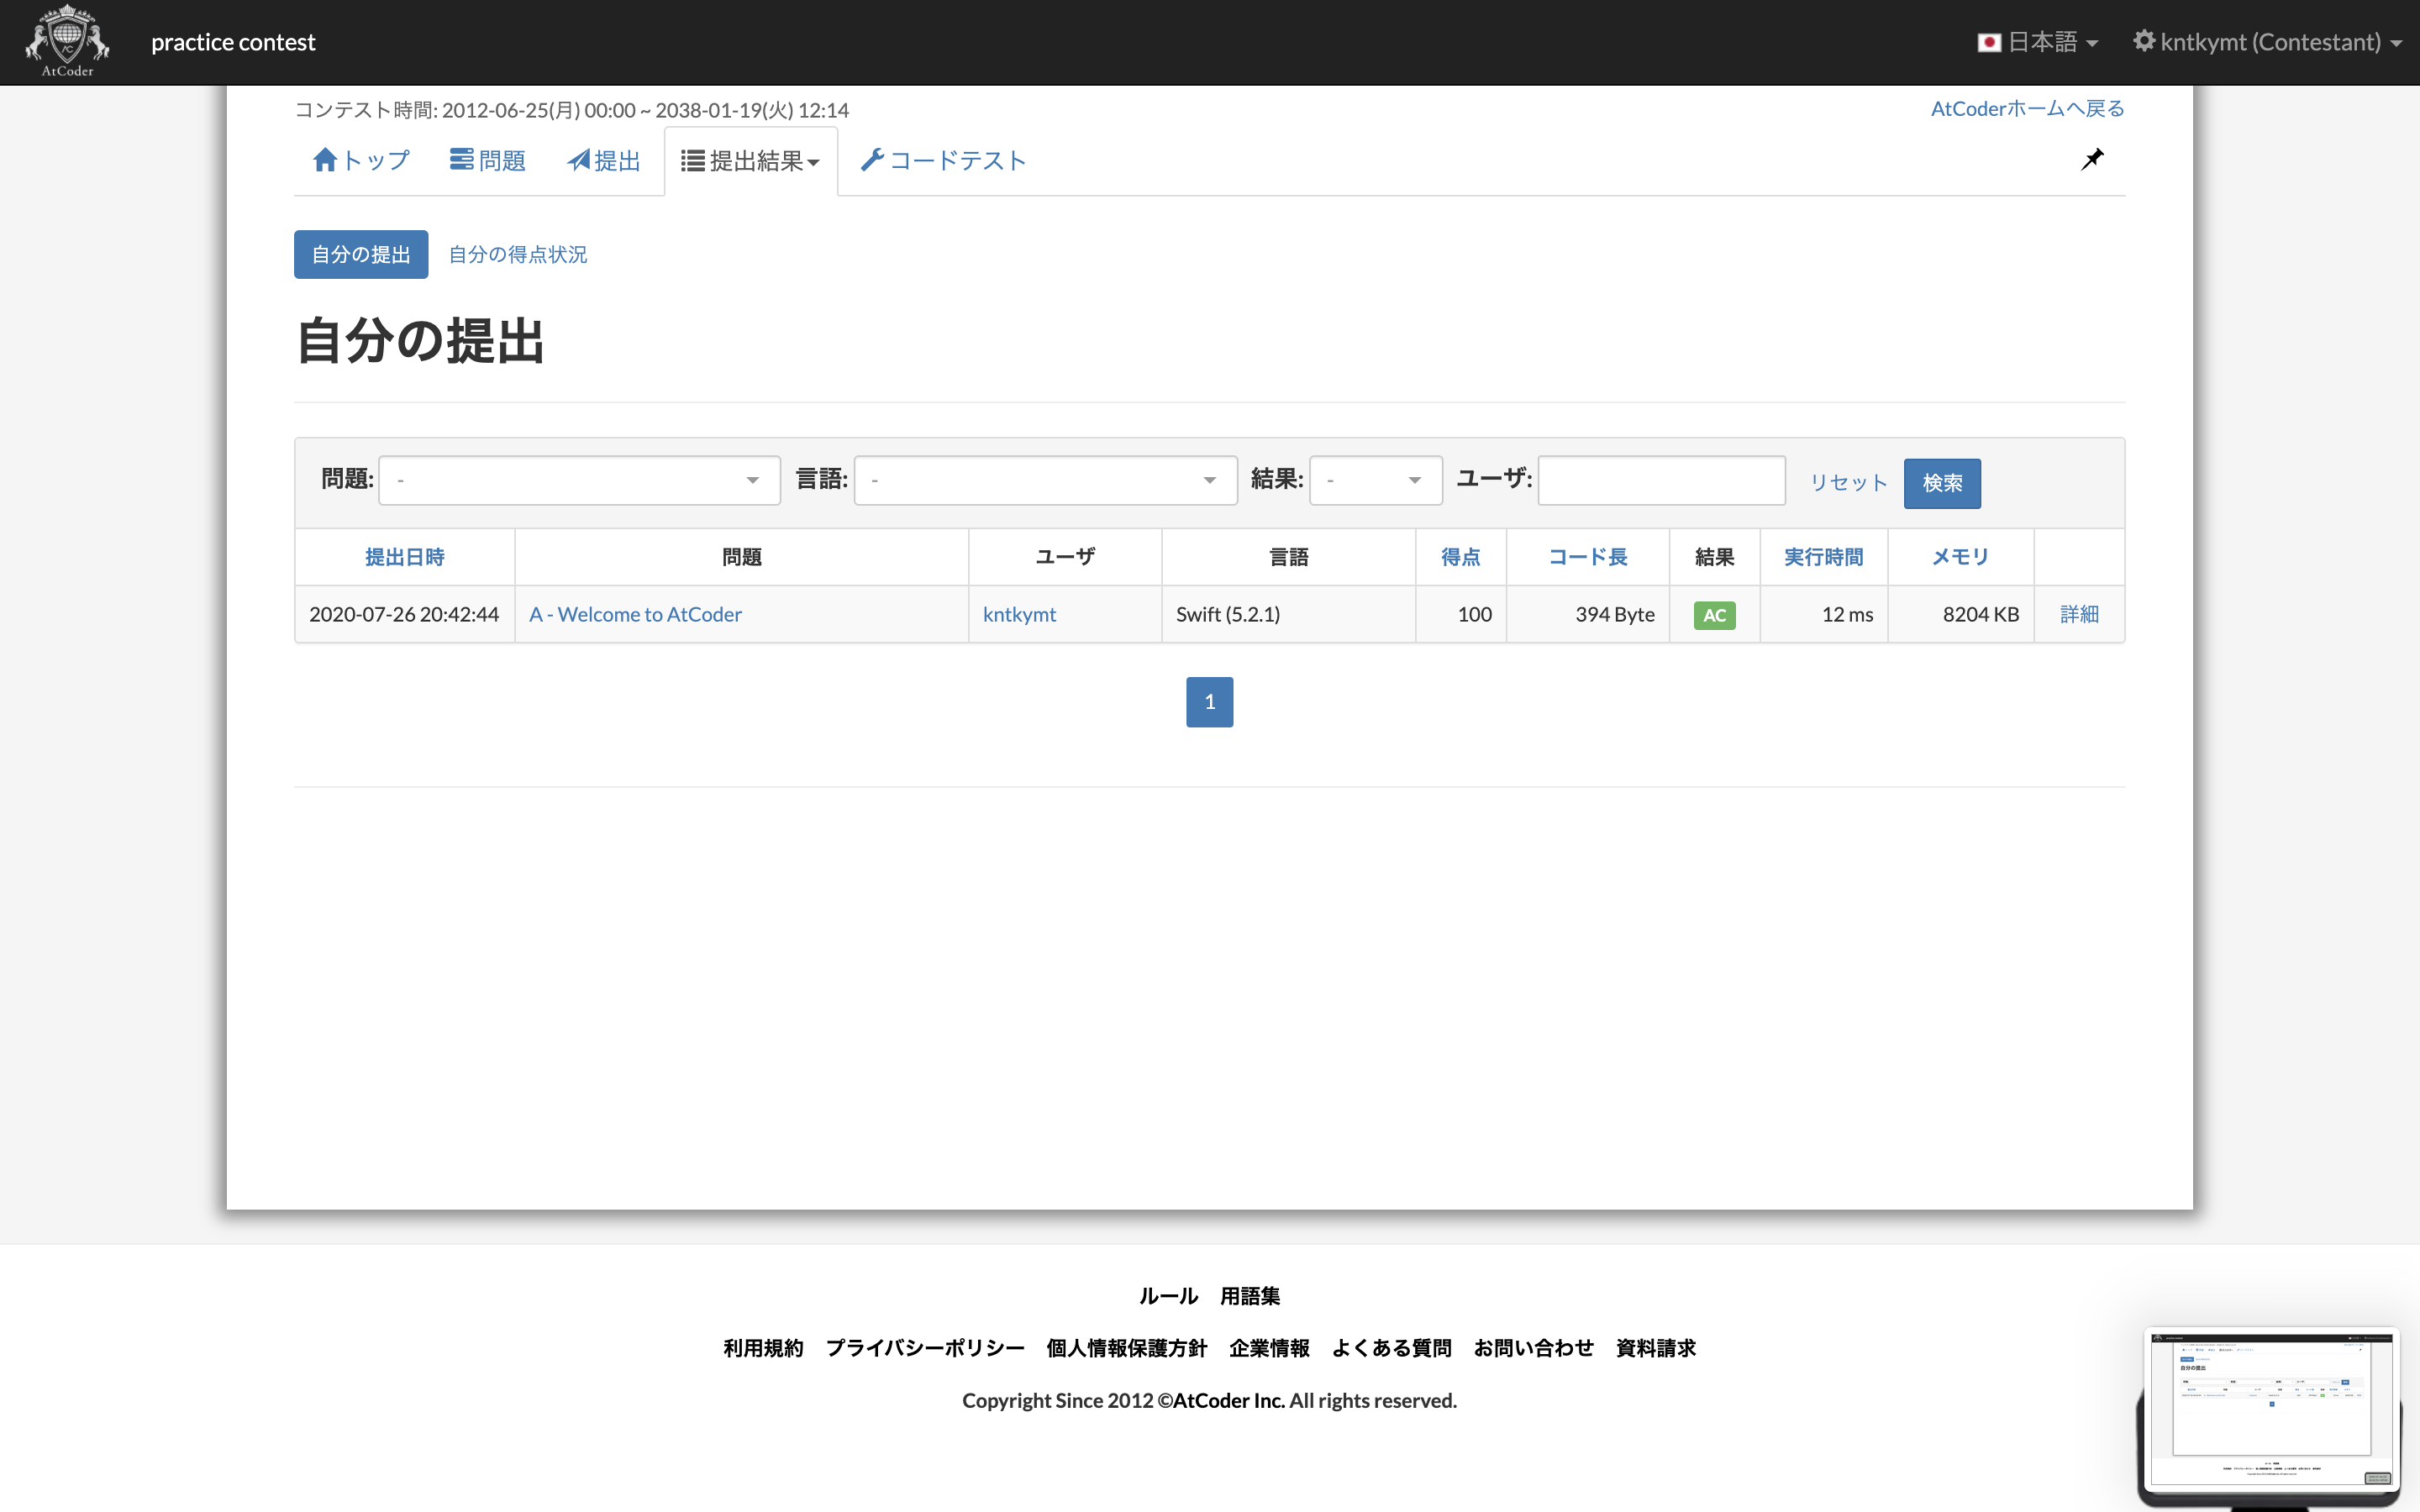Open the 企業情報 footer link
Image resolution: width=2420 pixels, height=1512 pixels.
[1269, 1349]
